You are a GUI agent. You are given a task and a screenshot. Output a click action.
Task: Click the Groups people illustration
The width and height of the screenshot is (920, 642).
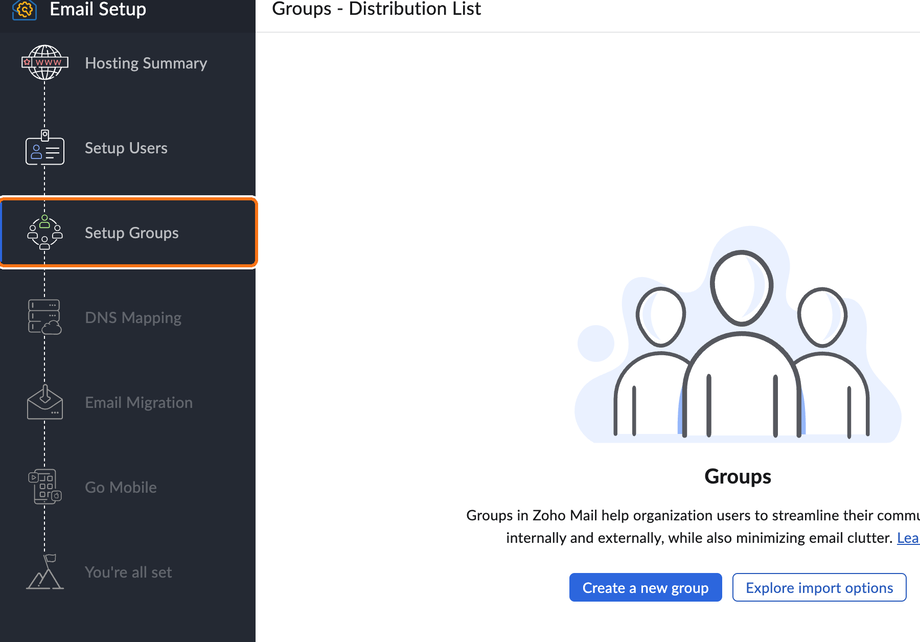tap(738, 334)
